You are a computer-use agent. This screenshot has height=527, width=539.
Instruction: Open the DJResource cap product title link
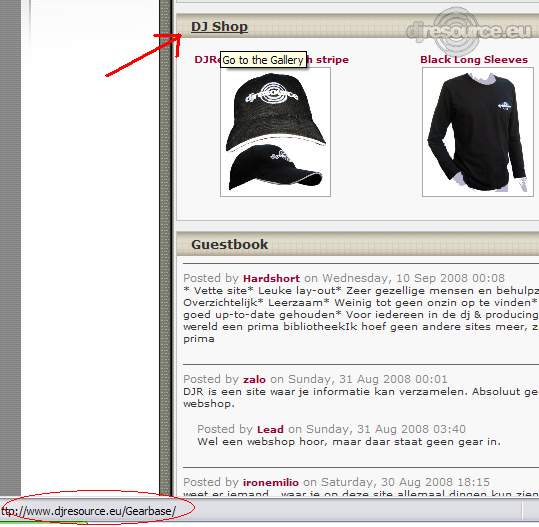pyautogui.click(x=272, y=59)
